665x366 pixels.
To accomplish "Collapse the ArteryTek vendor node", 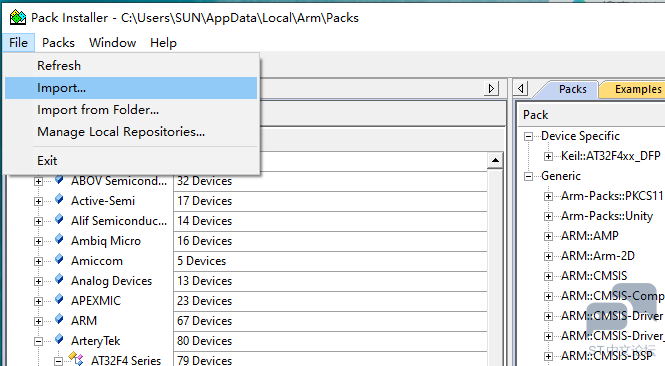I will click(x=38, y=341).
